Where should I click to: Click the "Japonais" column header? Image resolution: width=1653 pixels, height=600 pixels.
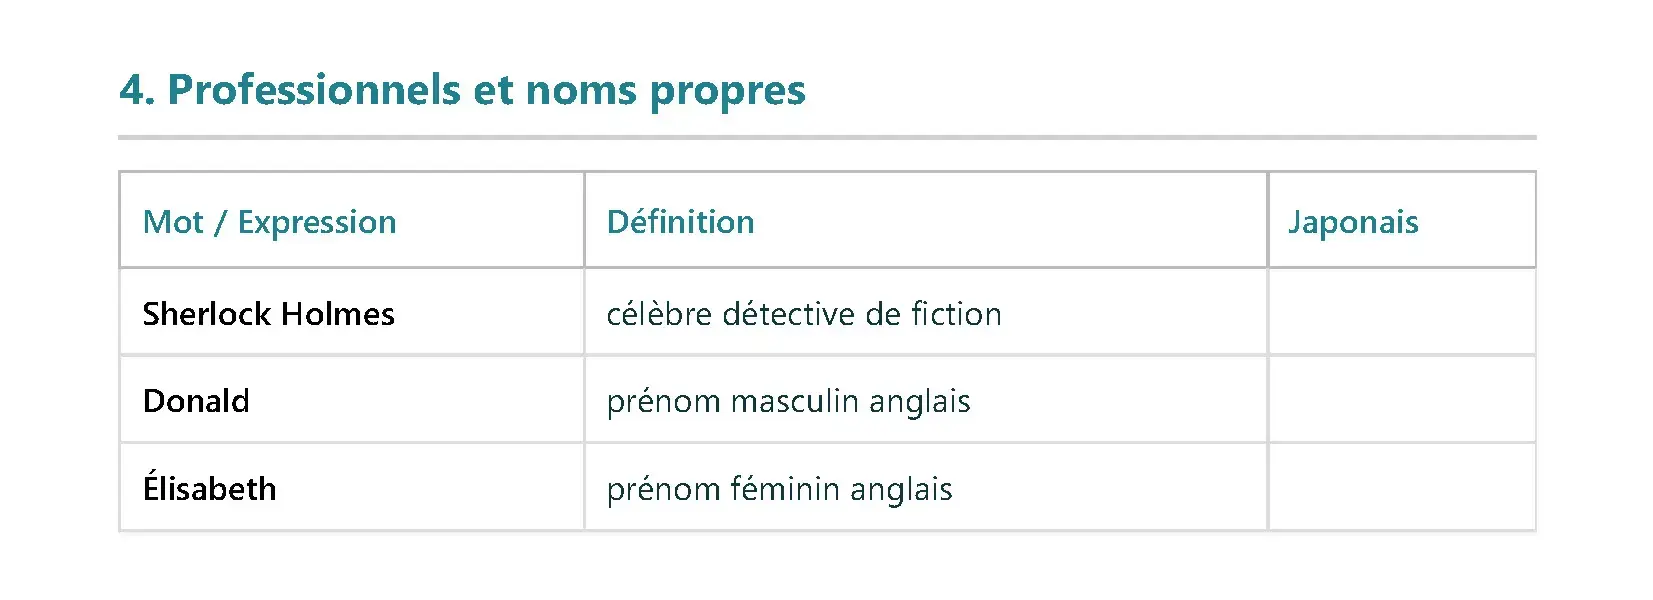(1353, 222)
